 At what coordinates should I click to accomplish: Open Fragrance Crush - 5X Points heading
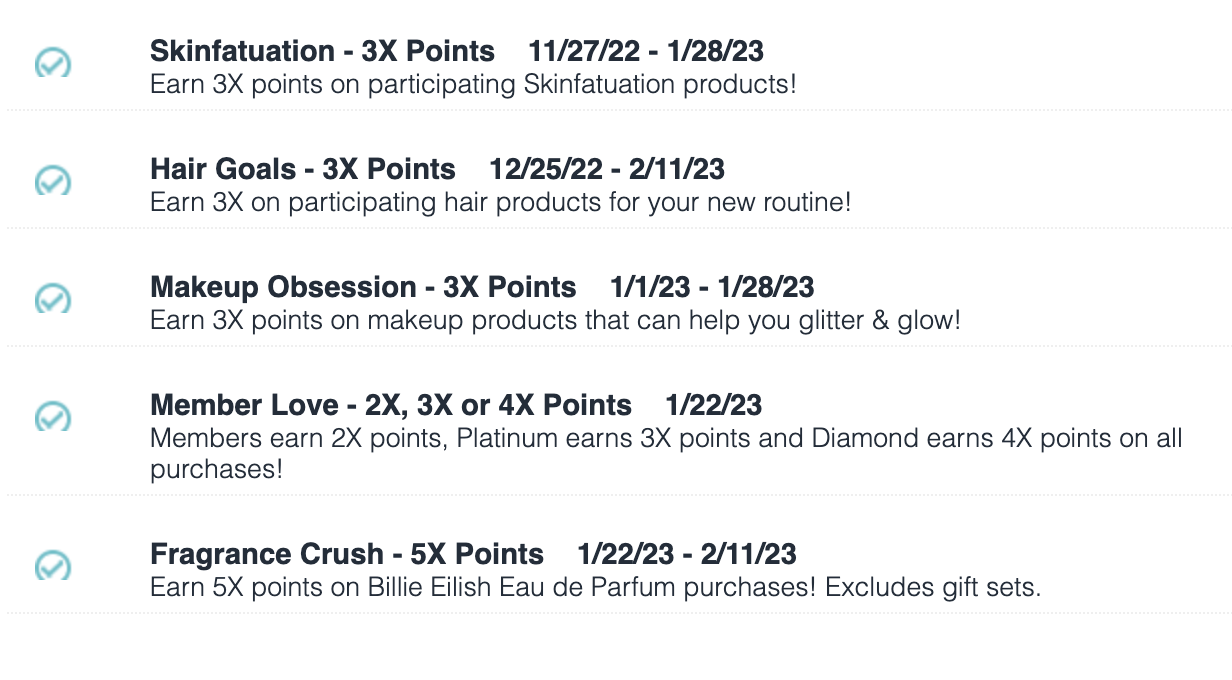coord(347,554)
